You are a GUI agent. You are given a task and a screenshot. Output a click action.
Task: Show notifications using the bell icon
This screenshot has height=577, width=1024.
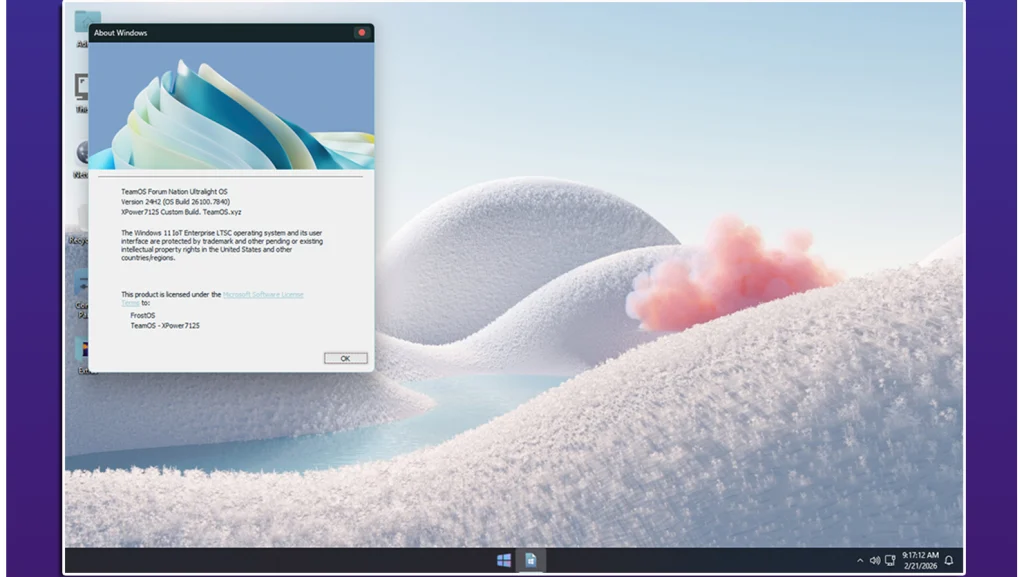point(948,561)
